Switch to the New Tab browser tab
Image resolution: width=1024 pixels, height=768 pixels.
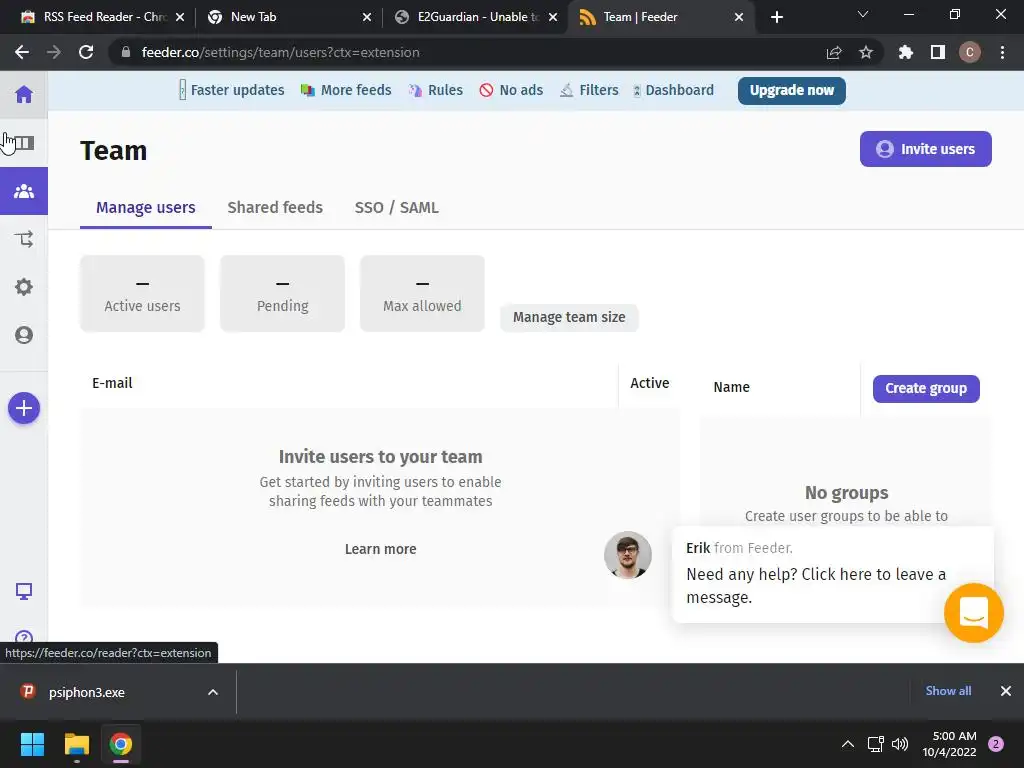click(287, 17)
